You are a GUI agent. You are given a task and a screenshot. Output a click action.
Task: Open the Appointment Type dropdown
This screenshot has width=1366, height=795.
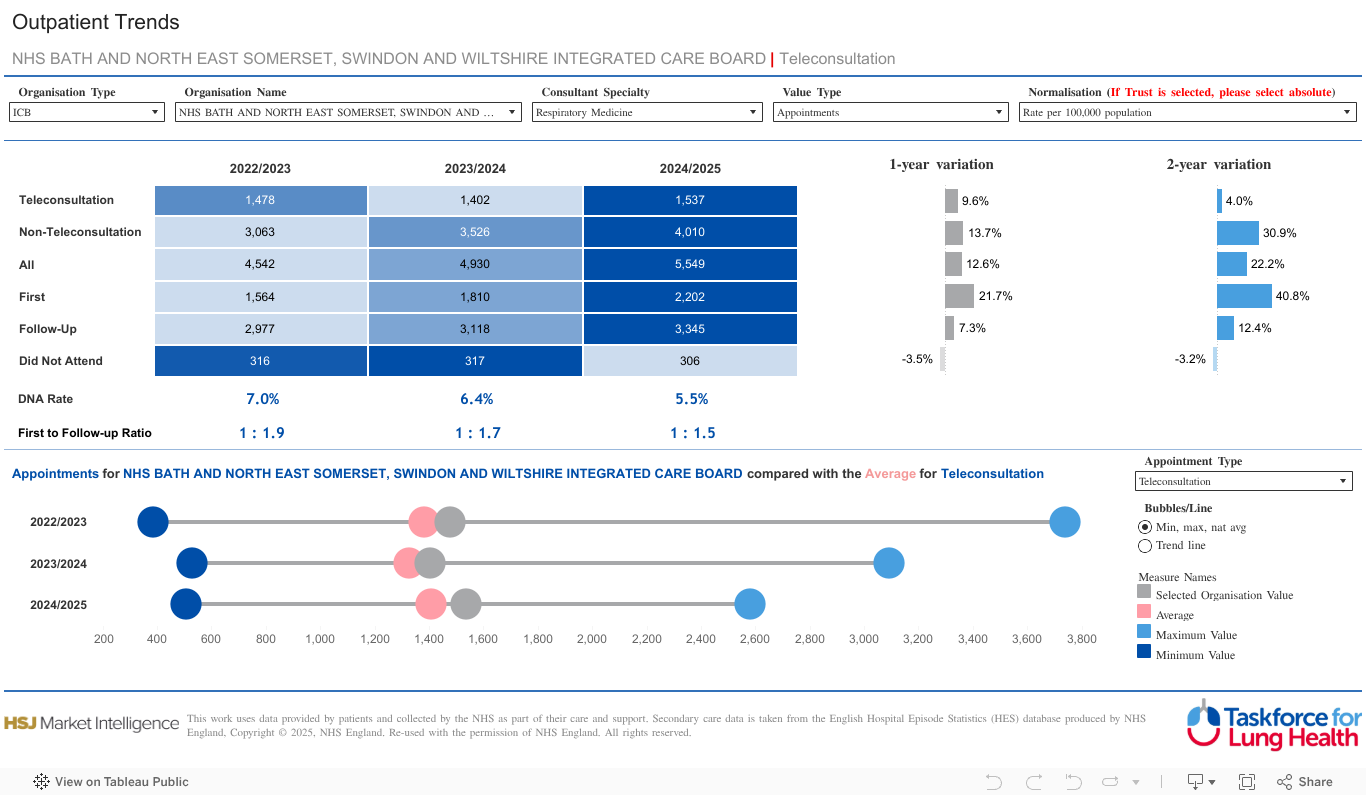click(1244, 482)
